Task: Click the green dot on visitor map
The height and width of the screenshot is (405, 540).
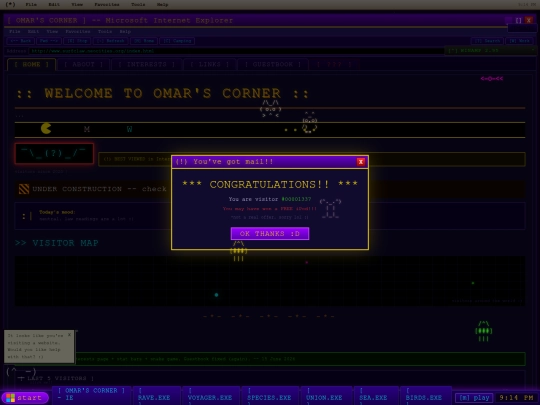Action: 473,283
